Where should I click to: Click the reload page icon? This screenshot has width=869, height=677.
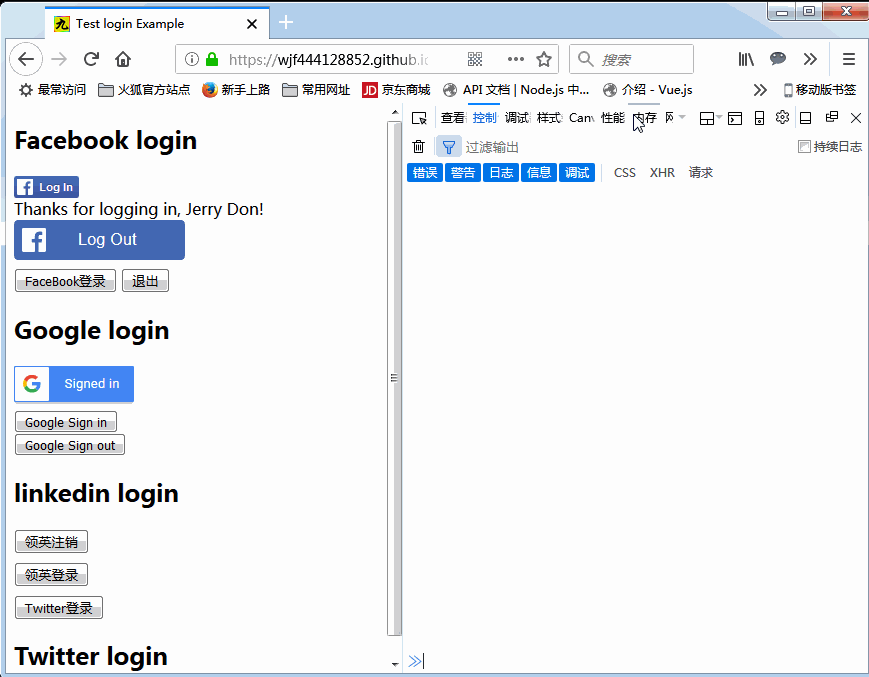tap(91, 59)
